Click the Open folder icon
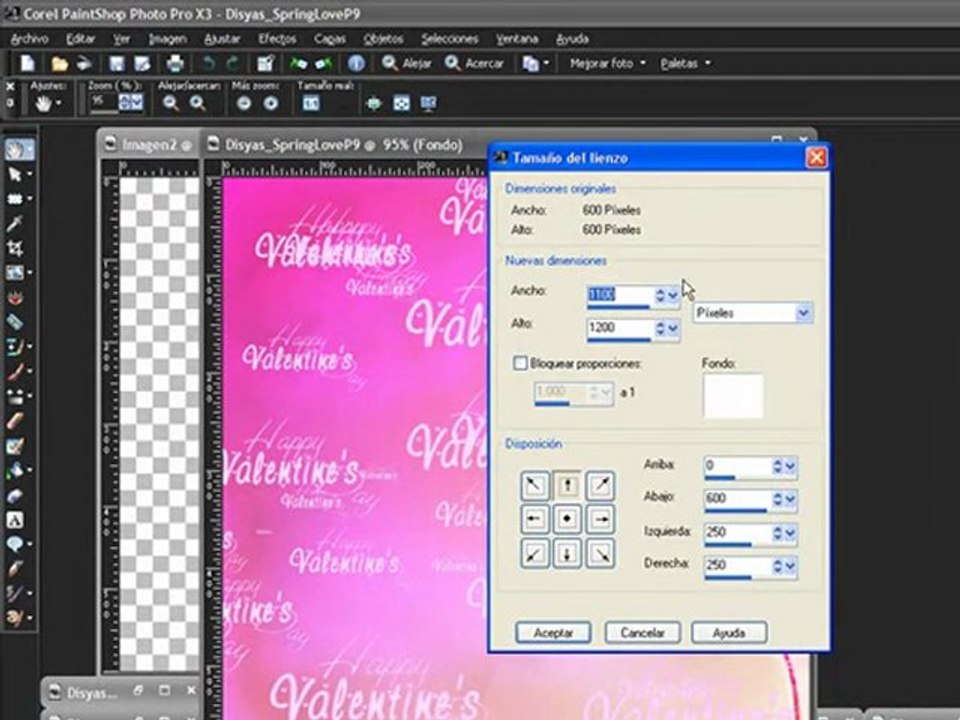The height and width of the screenshot is (720, 960). pos(60,63)
